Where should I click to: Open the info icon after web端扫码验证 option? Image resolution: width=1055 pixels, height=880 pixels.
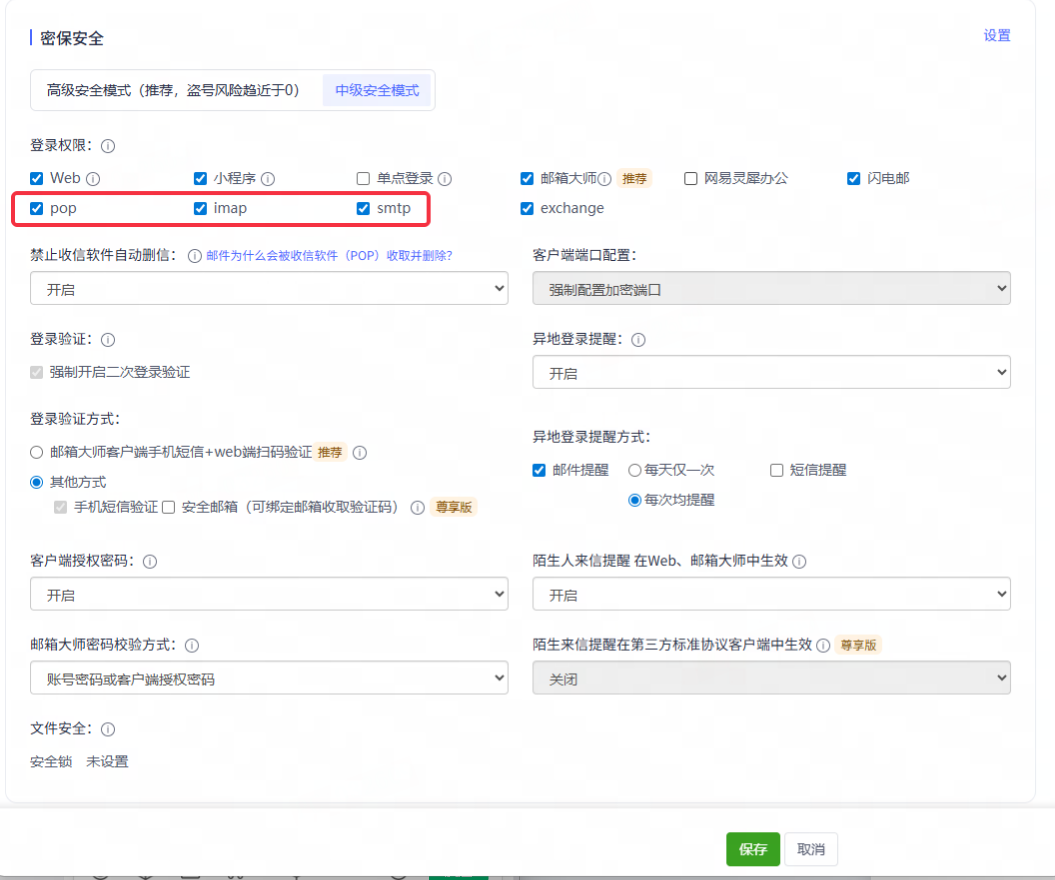coord(360,453)
